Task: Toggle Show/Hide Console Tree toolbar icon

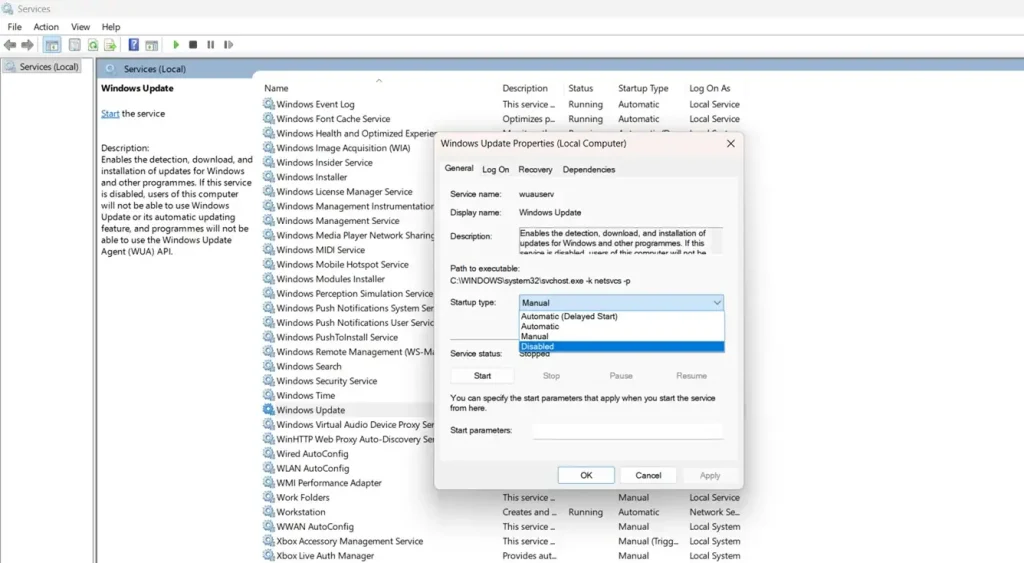Action: [52, 45]
